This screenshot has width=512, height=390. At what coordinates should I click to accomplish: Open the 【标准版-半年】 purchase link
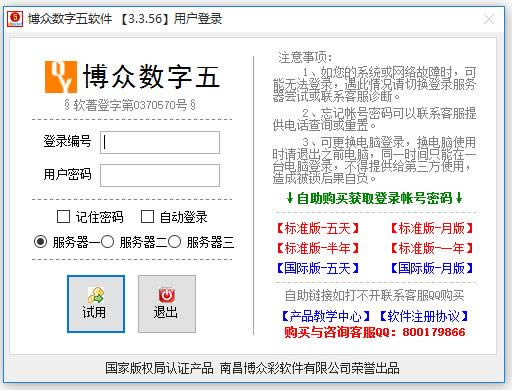point(318,248)
